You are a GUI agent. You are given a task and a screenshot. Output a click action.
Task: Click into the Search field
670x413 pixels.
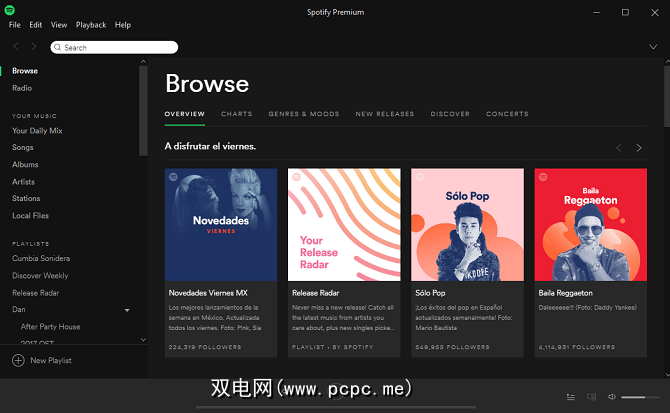[114, 47]
